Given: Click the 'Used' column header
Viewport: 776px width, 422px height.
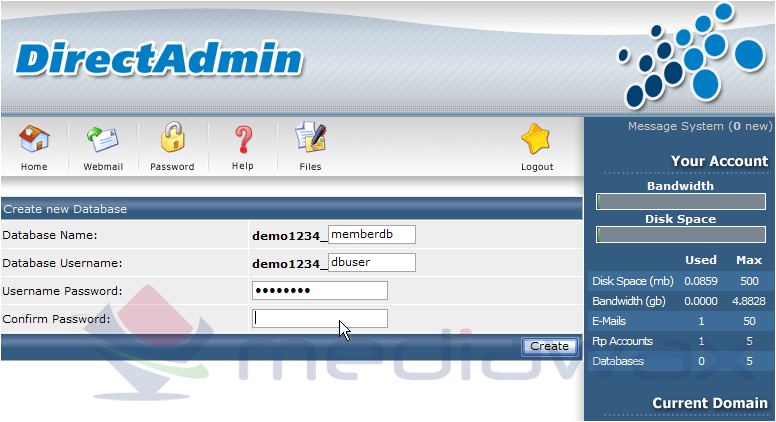Looking at the screenshot, I should coord(701,260).
